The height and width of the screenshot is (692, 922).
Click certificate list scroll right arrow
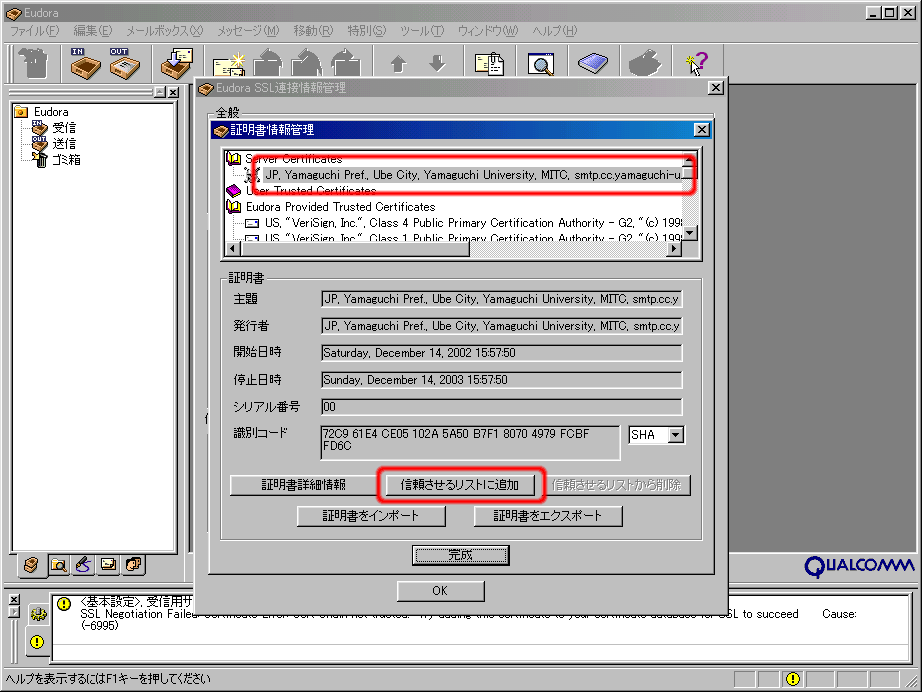(x=674, y=249)
